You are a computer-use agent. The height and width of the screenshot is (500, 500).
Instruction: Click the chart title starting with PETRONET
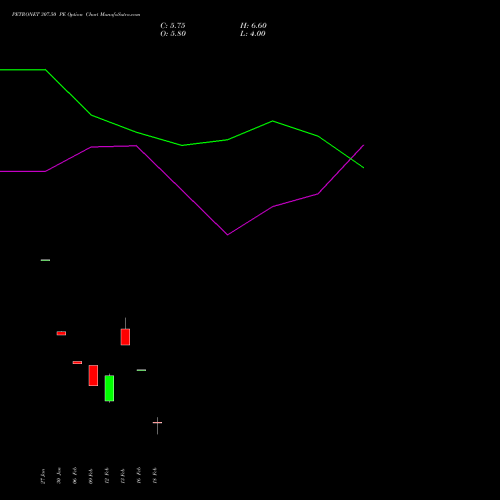pos(76,14)
